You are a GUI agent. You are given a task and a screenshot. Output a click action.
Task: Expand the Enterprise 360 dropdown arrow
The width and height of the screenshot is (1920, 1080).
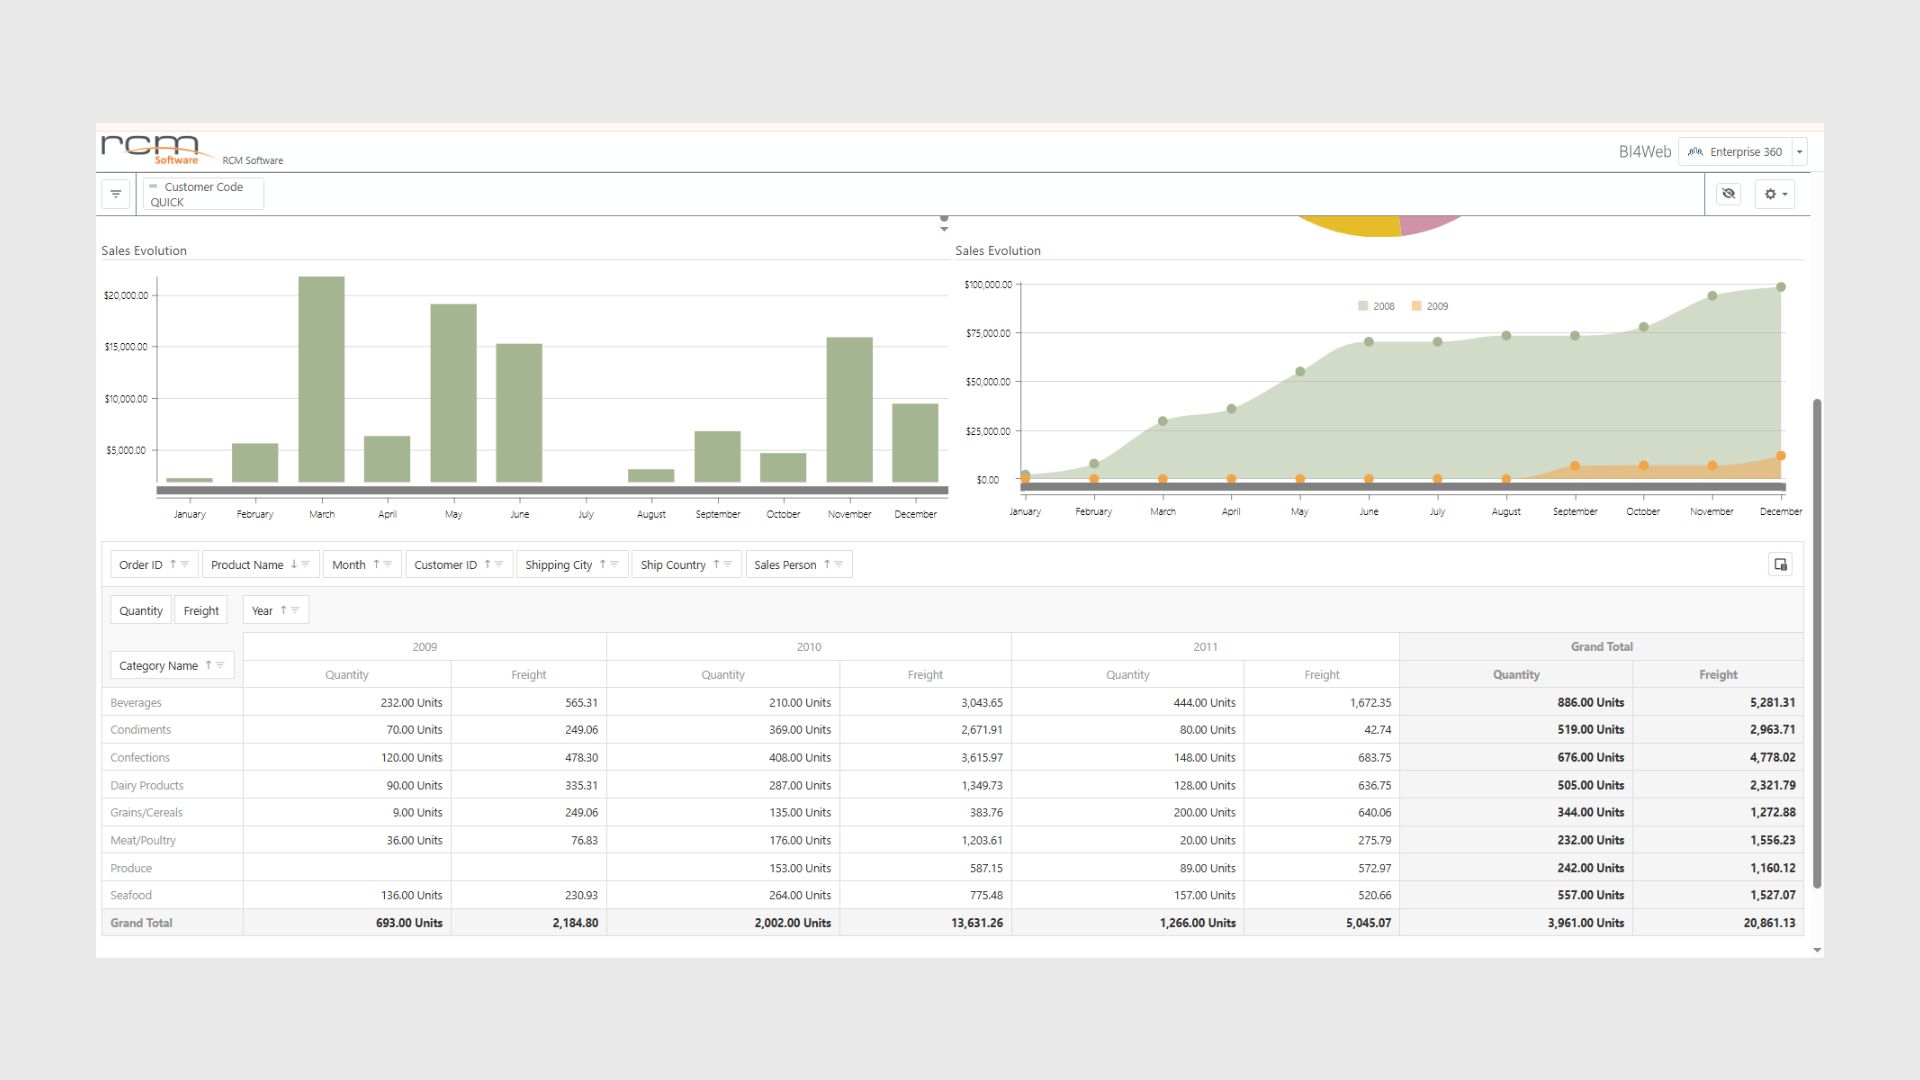click(x=1799, y=152)
